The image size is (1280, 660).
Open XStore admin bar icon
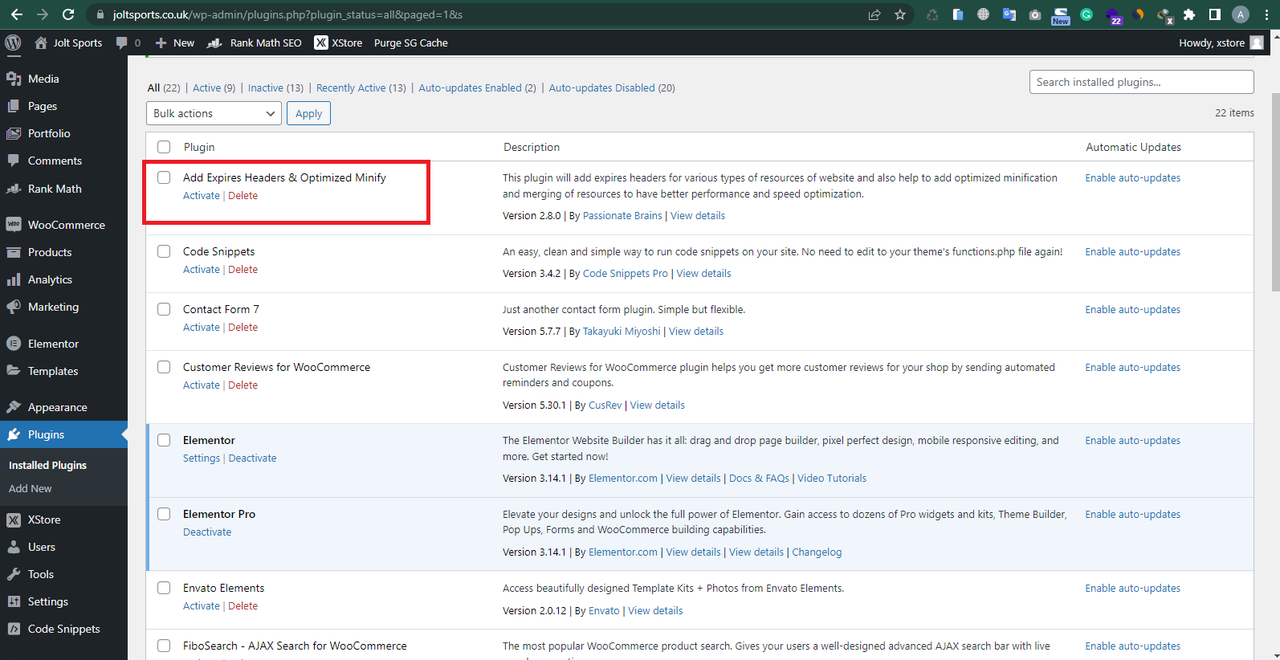click(321, 43)
